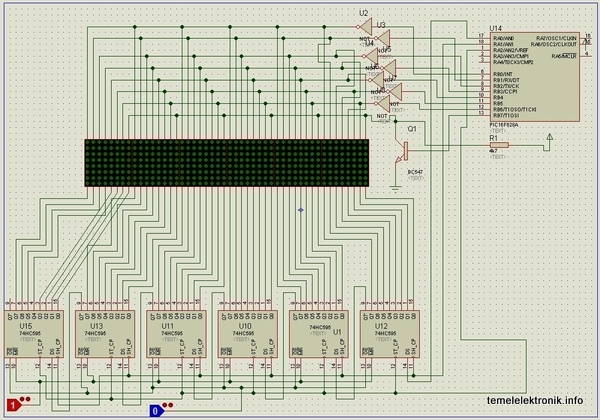The image size is (600, 420).
Task: Click the BC547 value text
Action: (x=415, y=172)
